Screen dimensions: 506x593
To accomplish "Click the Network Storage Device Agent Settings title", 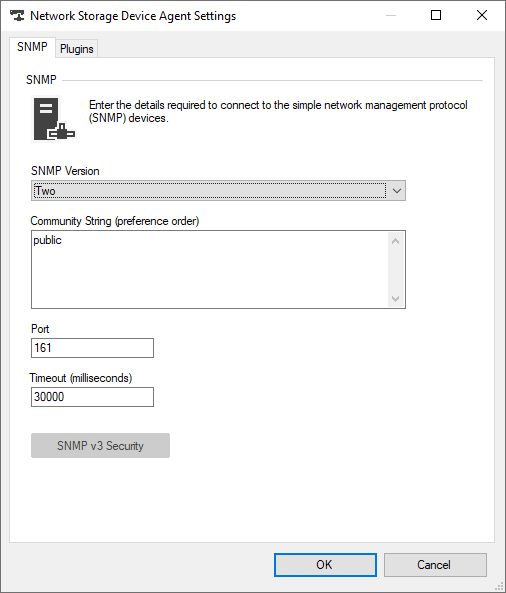I will point(133,16).
